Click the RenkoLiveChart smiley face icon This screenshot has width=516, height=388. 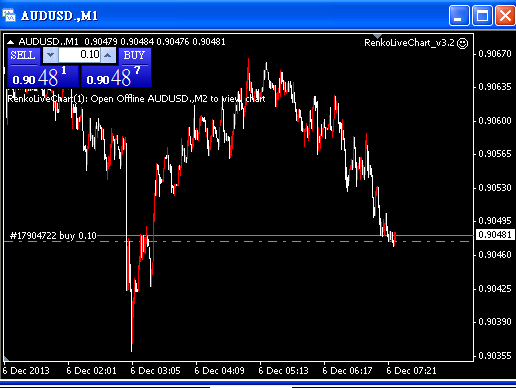pyautogui.click(x=463, y=43)
